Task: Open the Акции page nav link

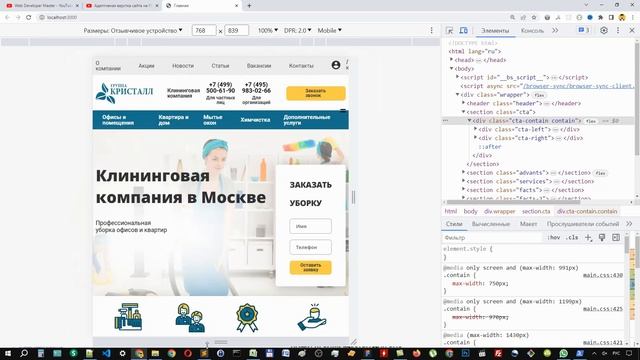Action: [146, 66]
